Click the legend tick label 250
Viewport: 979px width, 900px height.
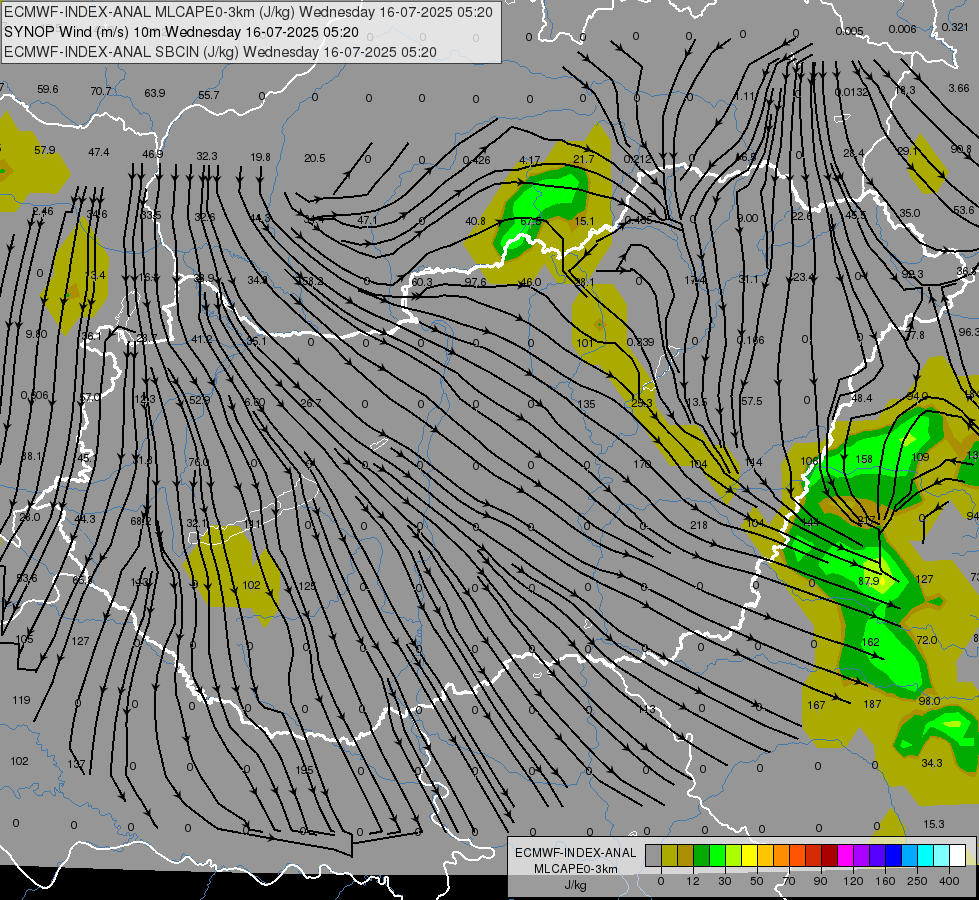[x=917, y=881]
